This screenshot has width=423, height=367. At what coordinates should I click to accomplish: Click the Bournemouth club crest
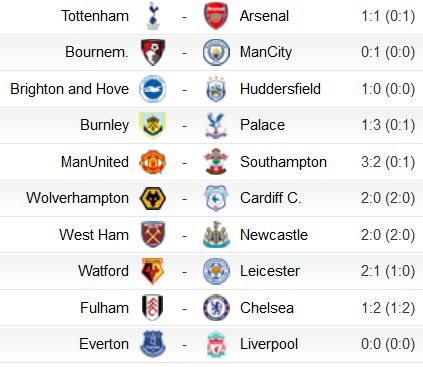[x=153, y=52]
